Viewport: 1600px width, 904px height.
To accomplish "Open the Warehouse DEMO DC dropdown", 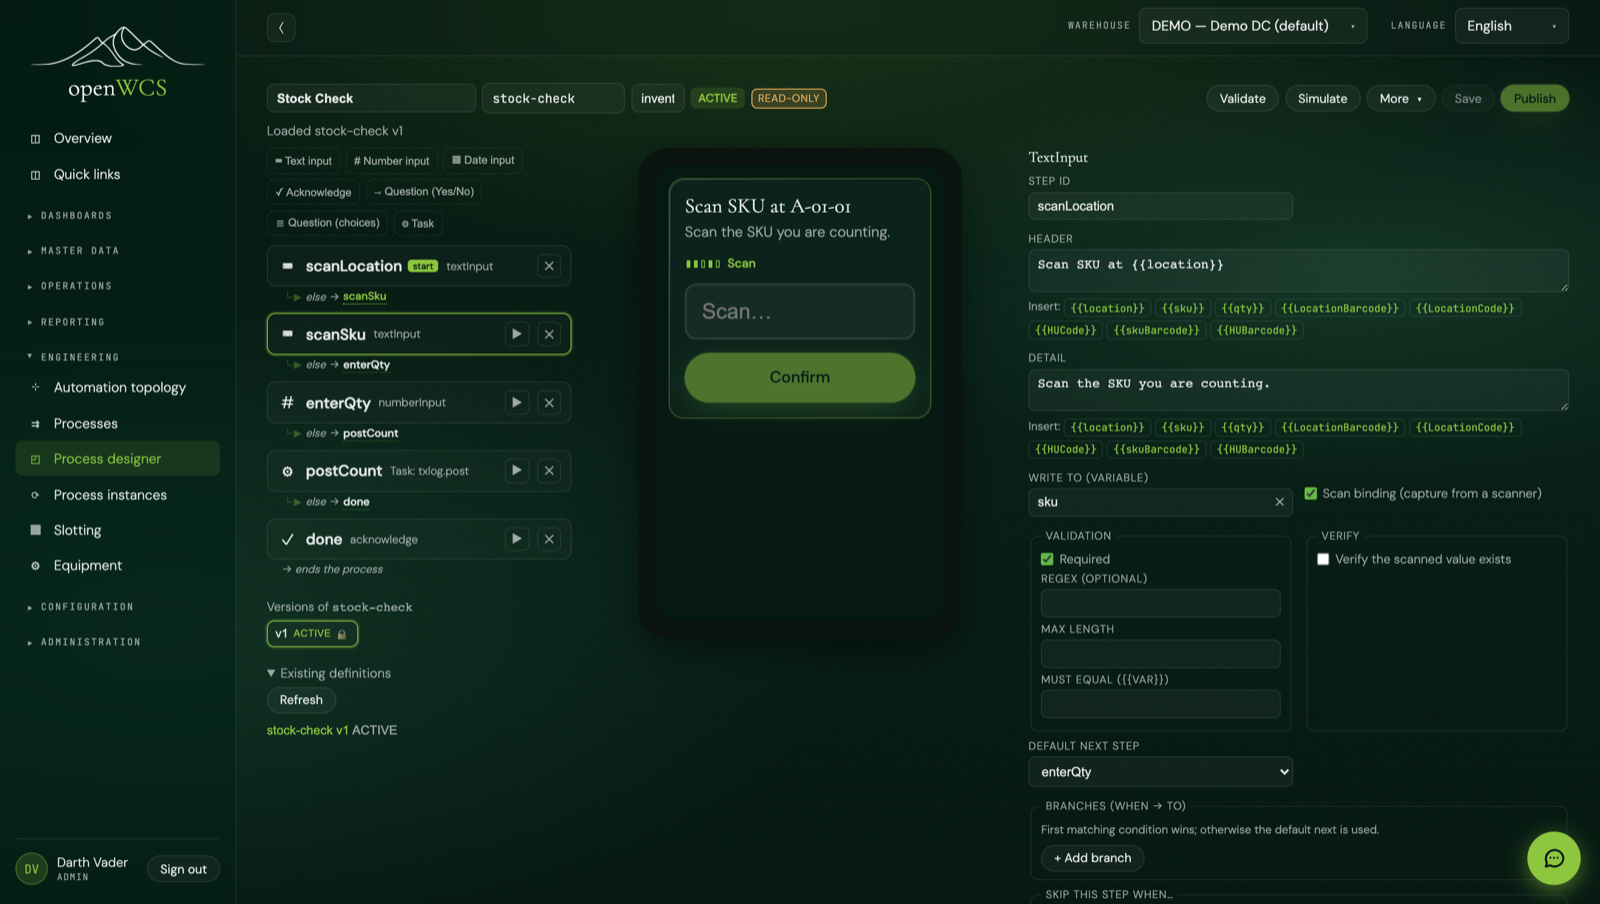I will [x=1252, y=26].
